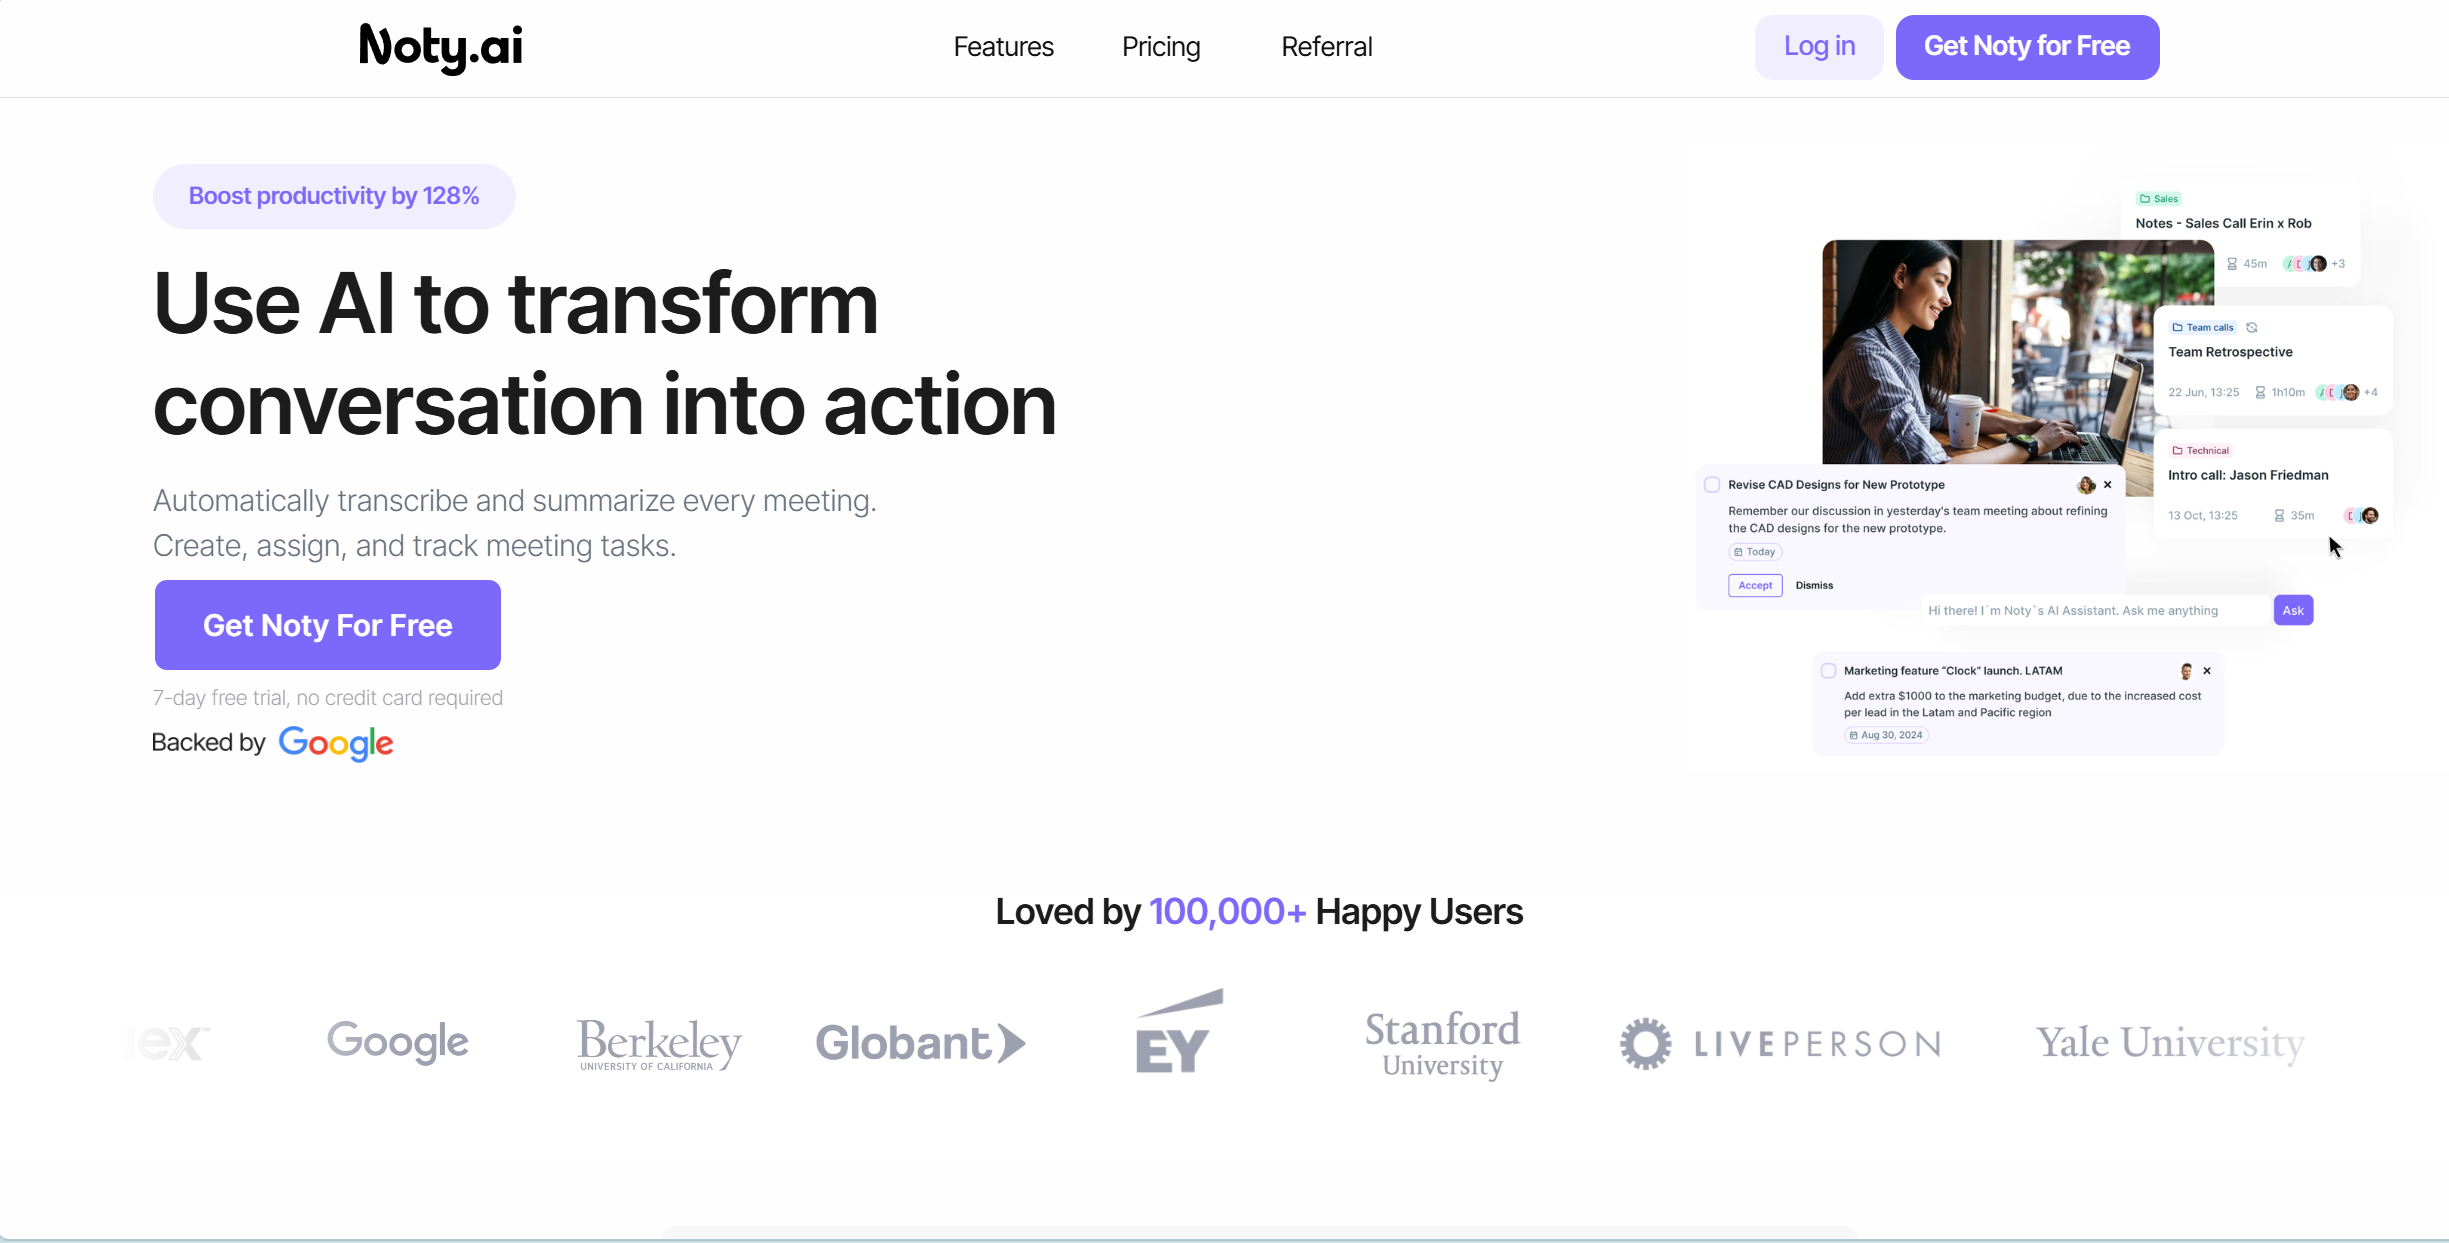Open the Pricing menu item
Screen dimensions: 2449x1243
1161,47
